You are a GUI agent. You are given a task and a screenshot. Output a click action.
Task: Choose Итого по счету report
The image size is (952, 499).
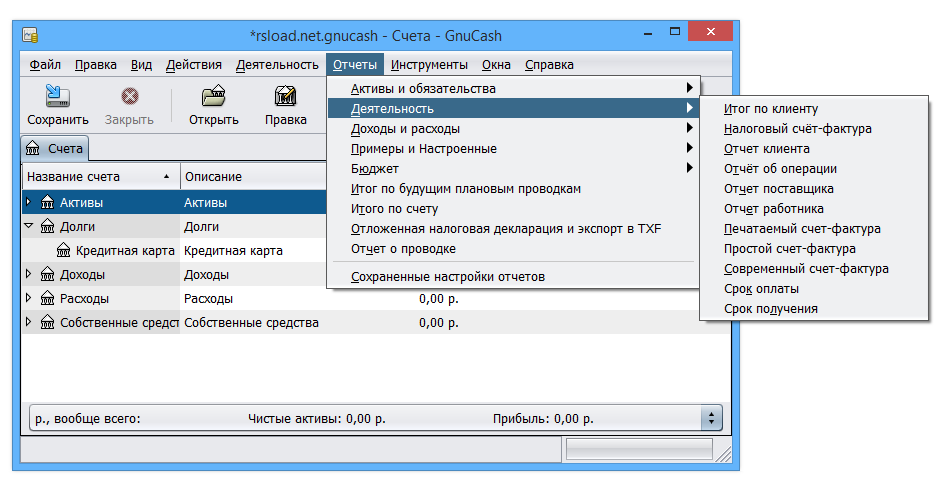coord(514,208)
